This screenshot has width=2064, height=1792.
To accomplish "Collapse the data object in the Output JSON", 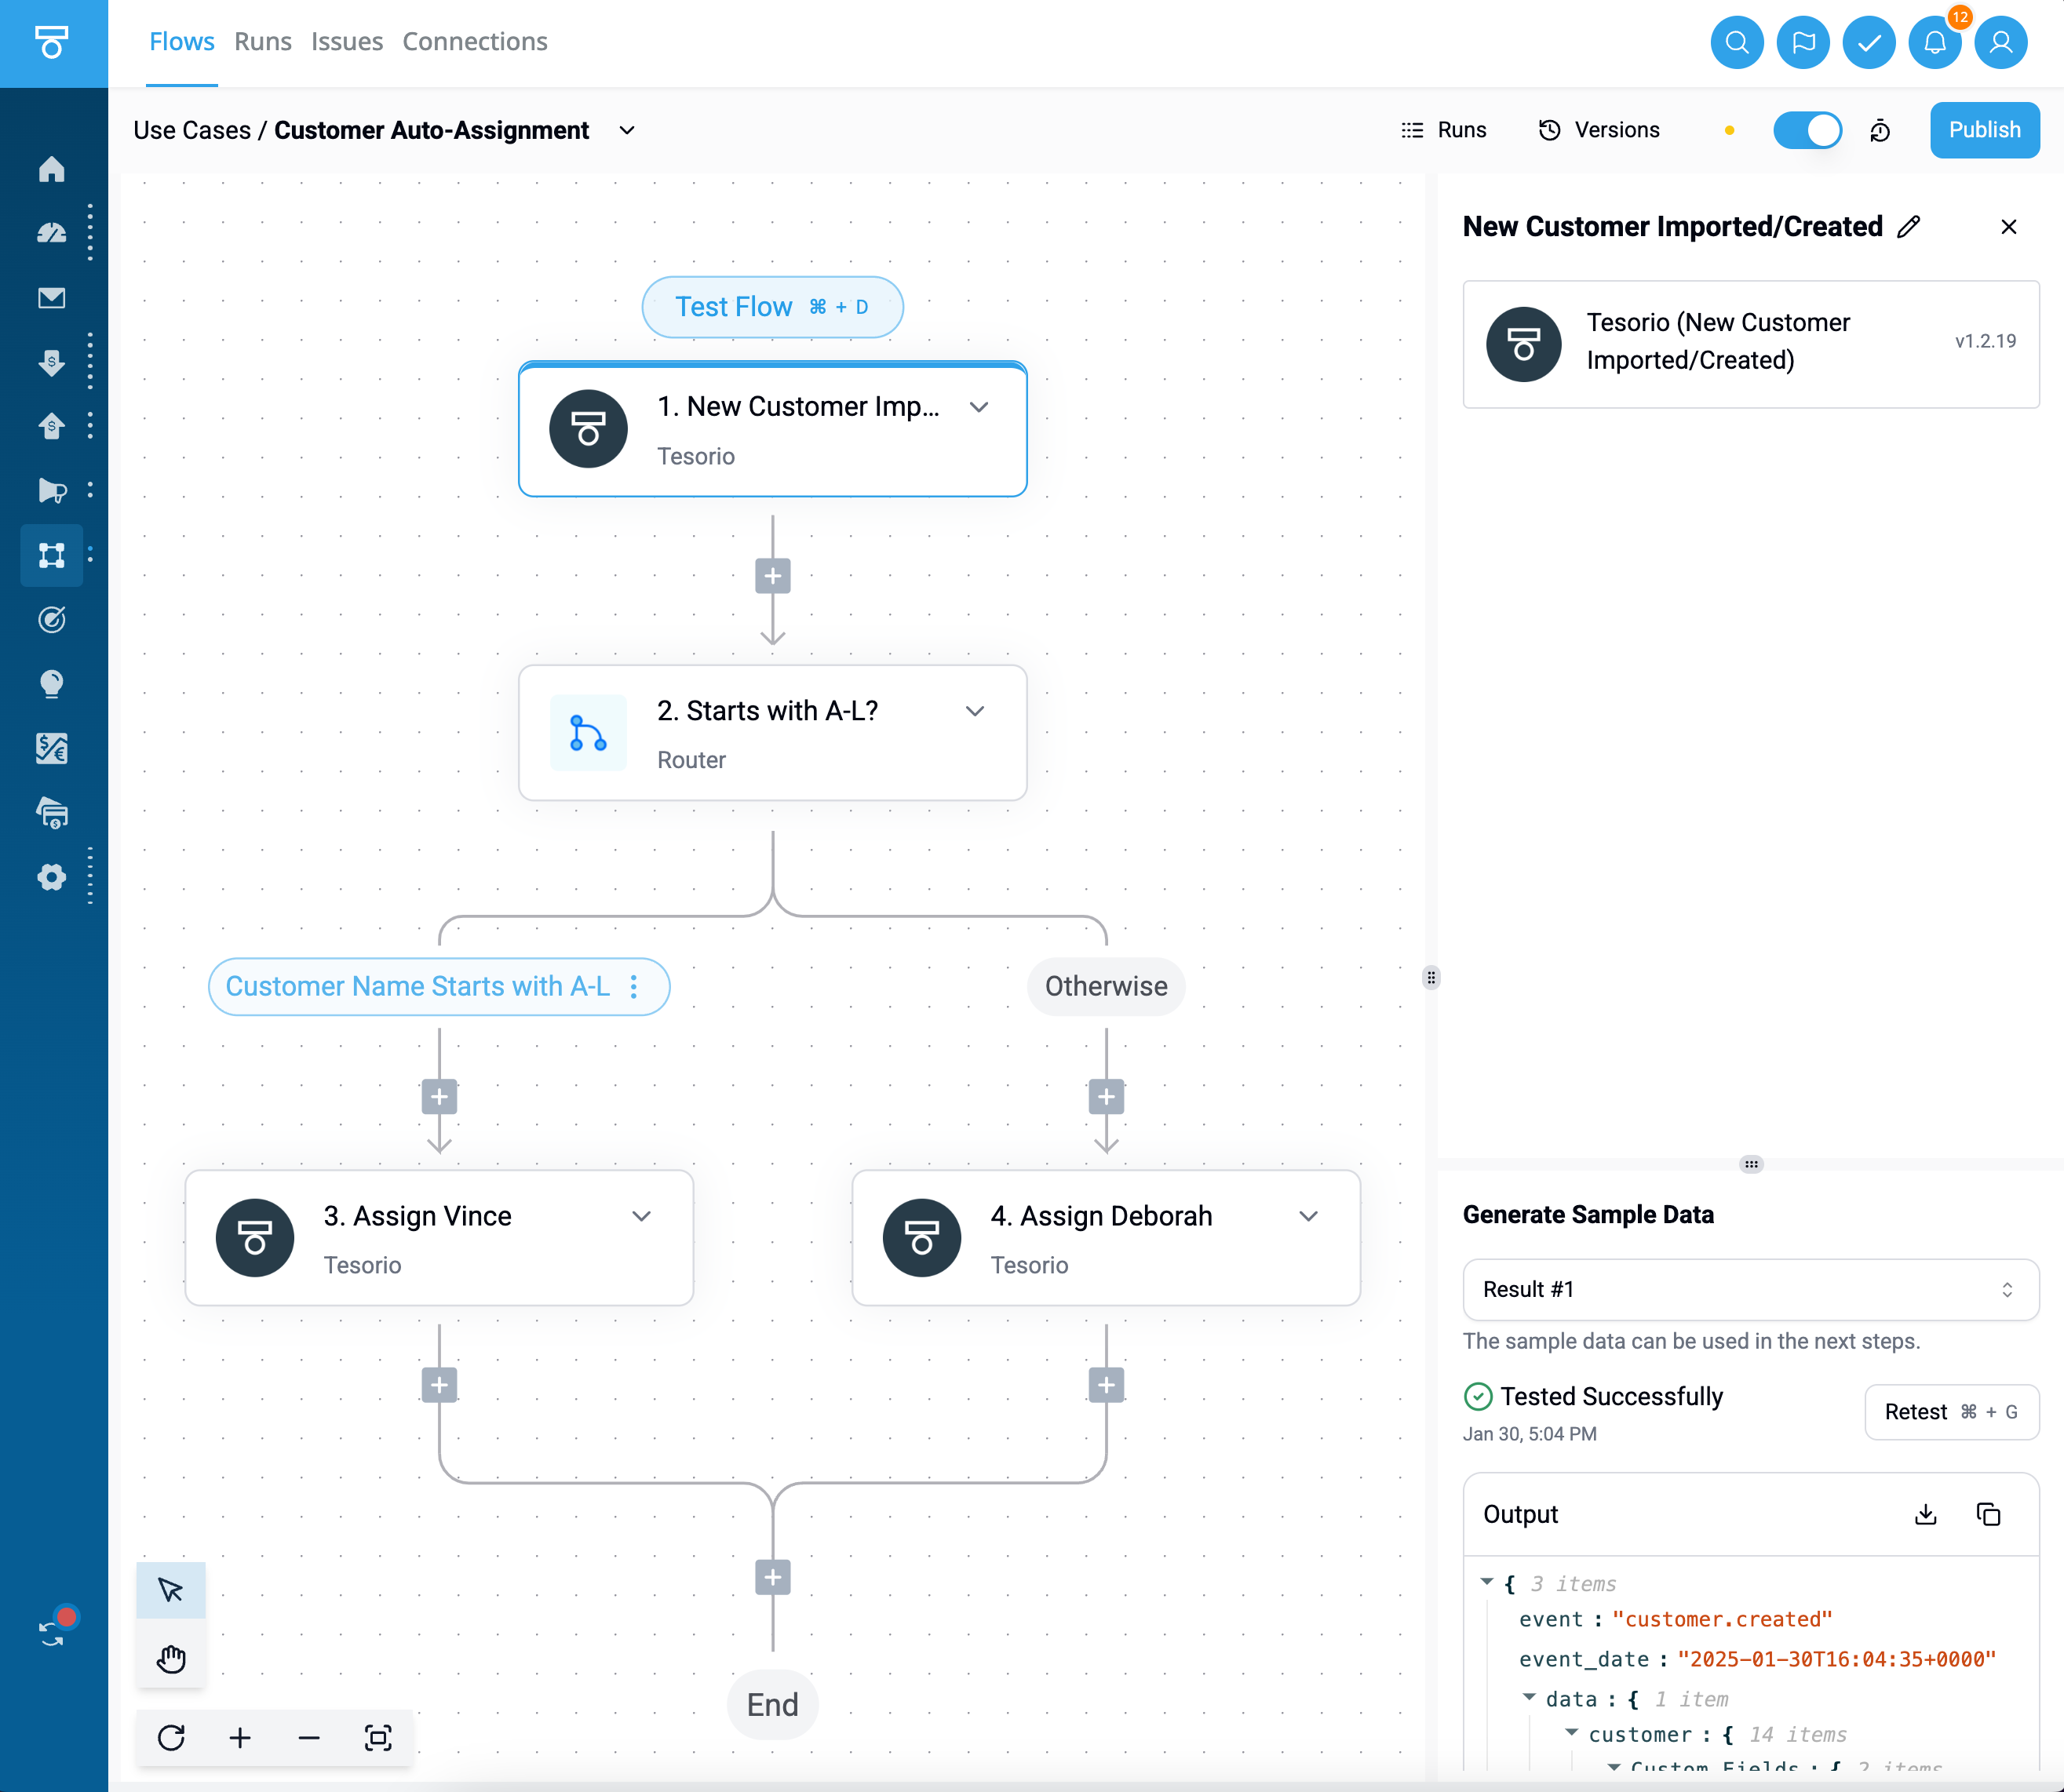I will pyautogui.click(x=1529, y=1698).
